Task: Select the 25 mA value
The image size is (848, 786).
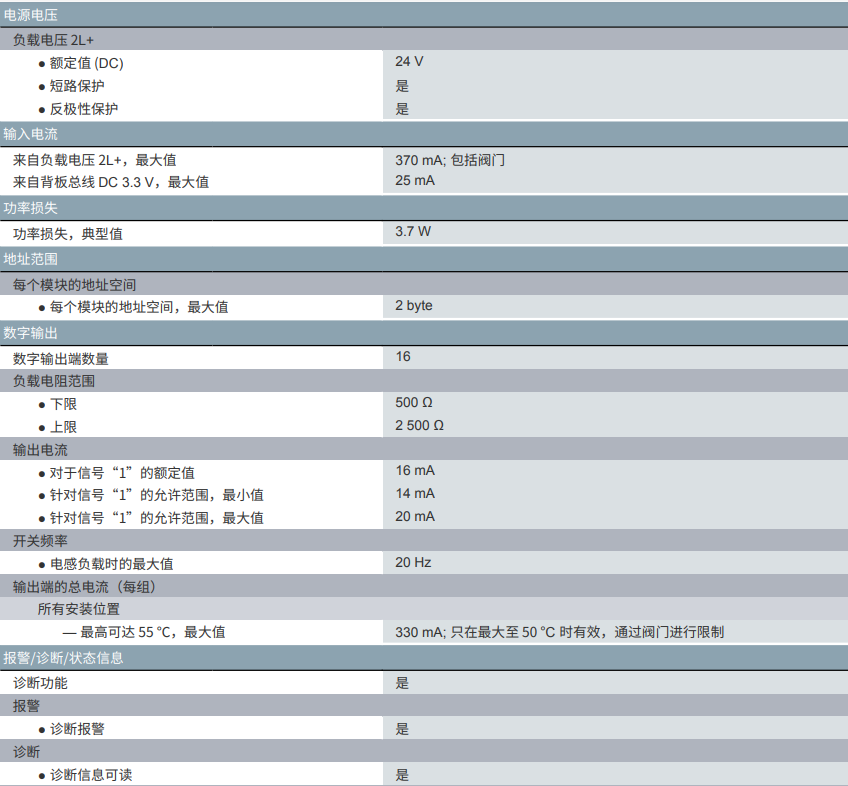Action: click(415, 181)
